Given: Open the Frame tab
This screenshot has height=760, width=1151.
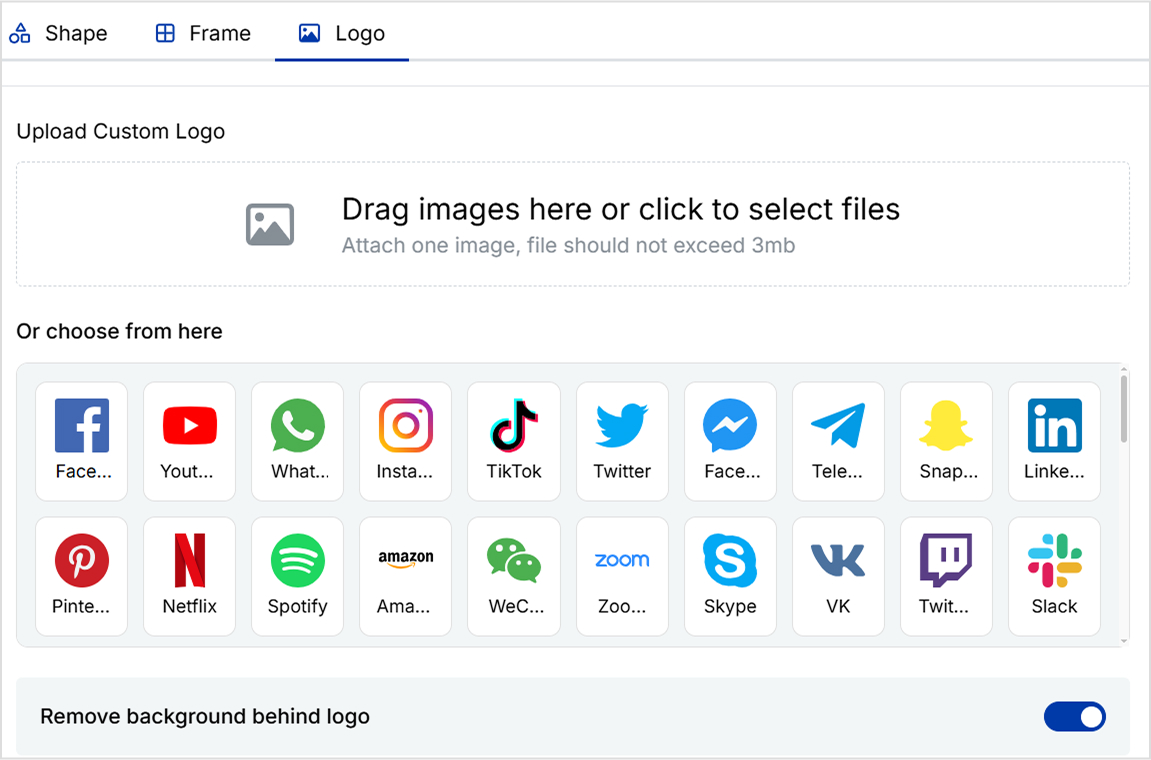Looking at the screenshot, I should 203,33.
